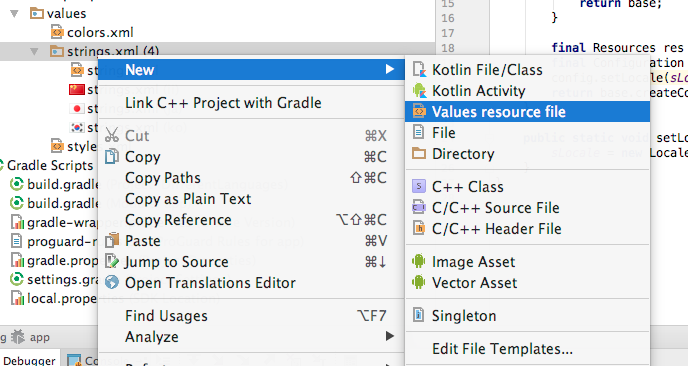
Task: Expand the Analyze submenu arrow
Action: 390,336
